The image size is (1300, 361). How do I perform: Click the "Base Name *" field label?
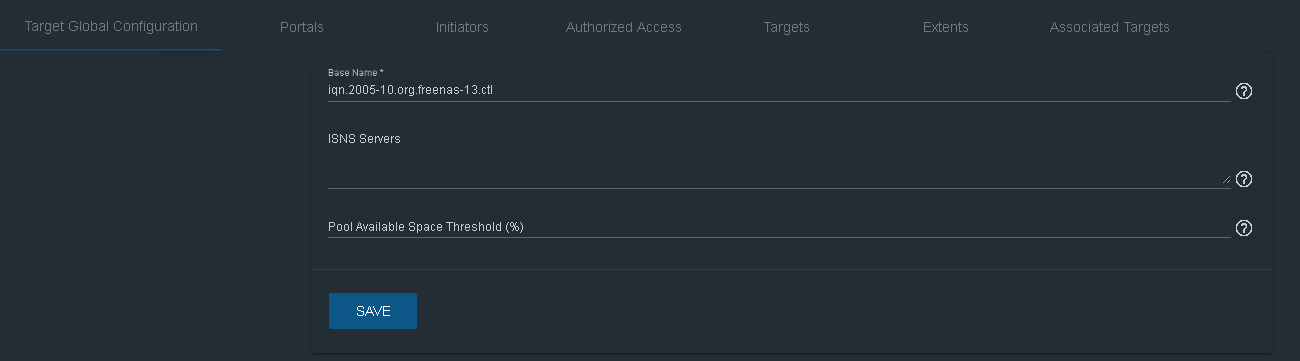coord(356,73)
